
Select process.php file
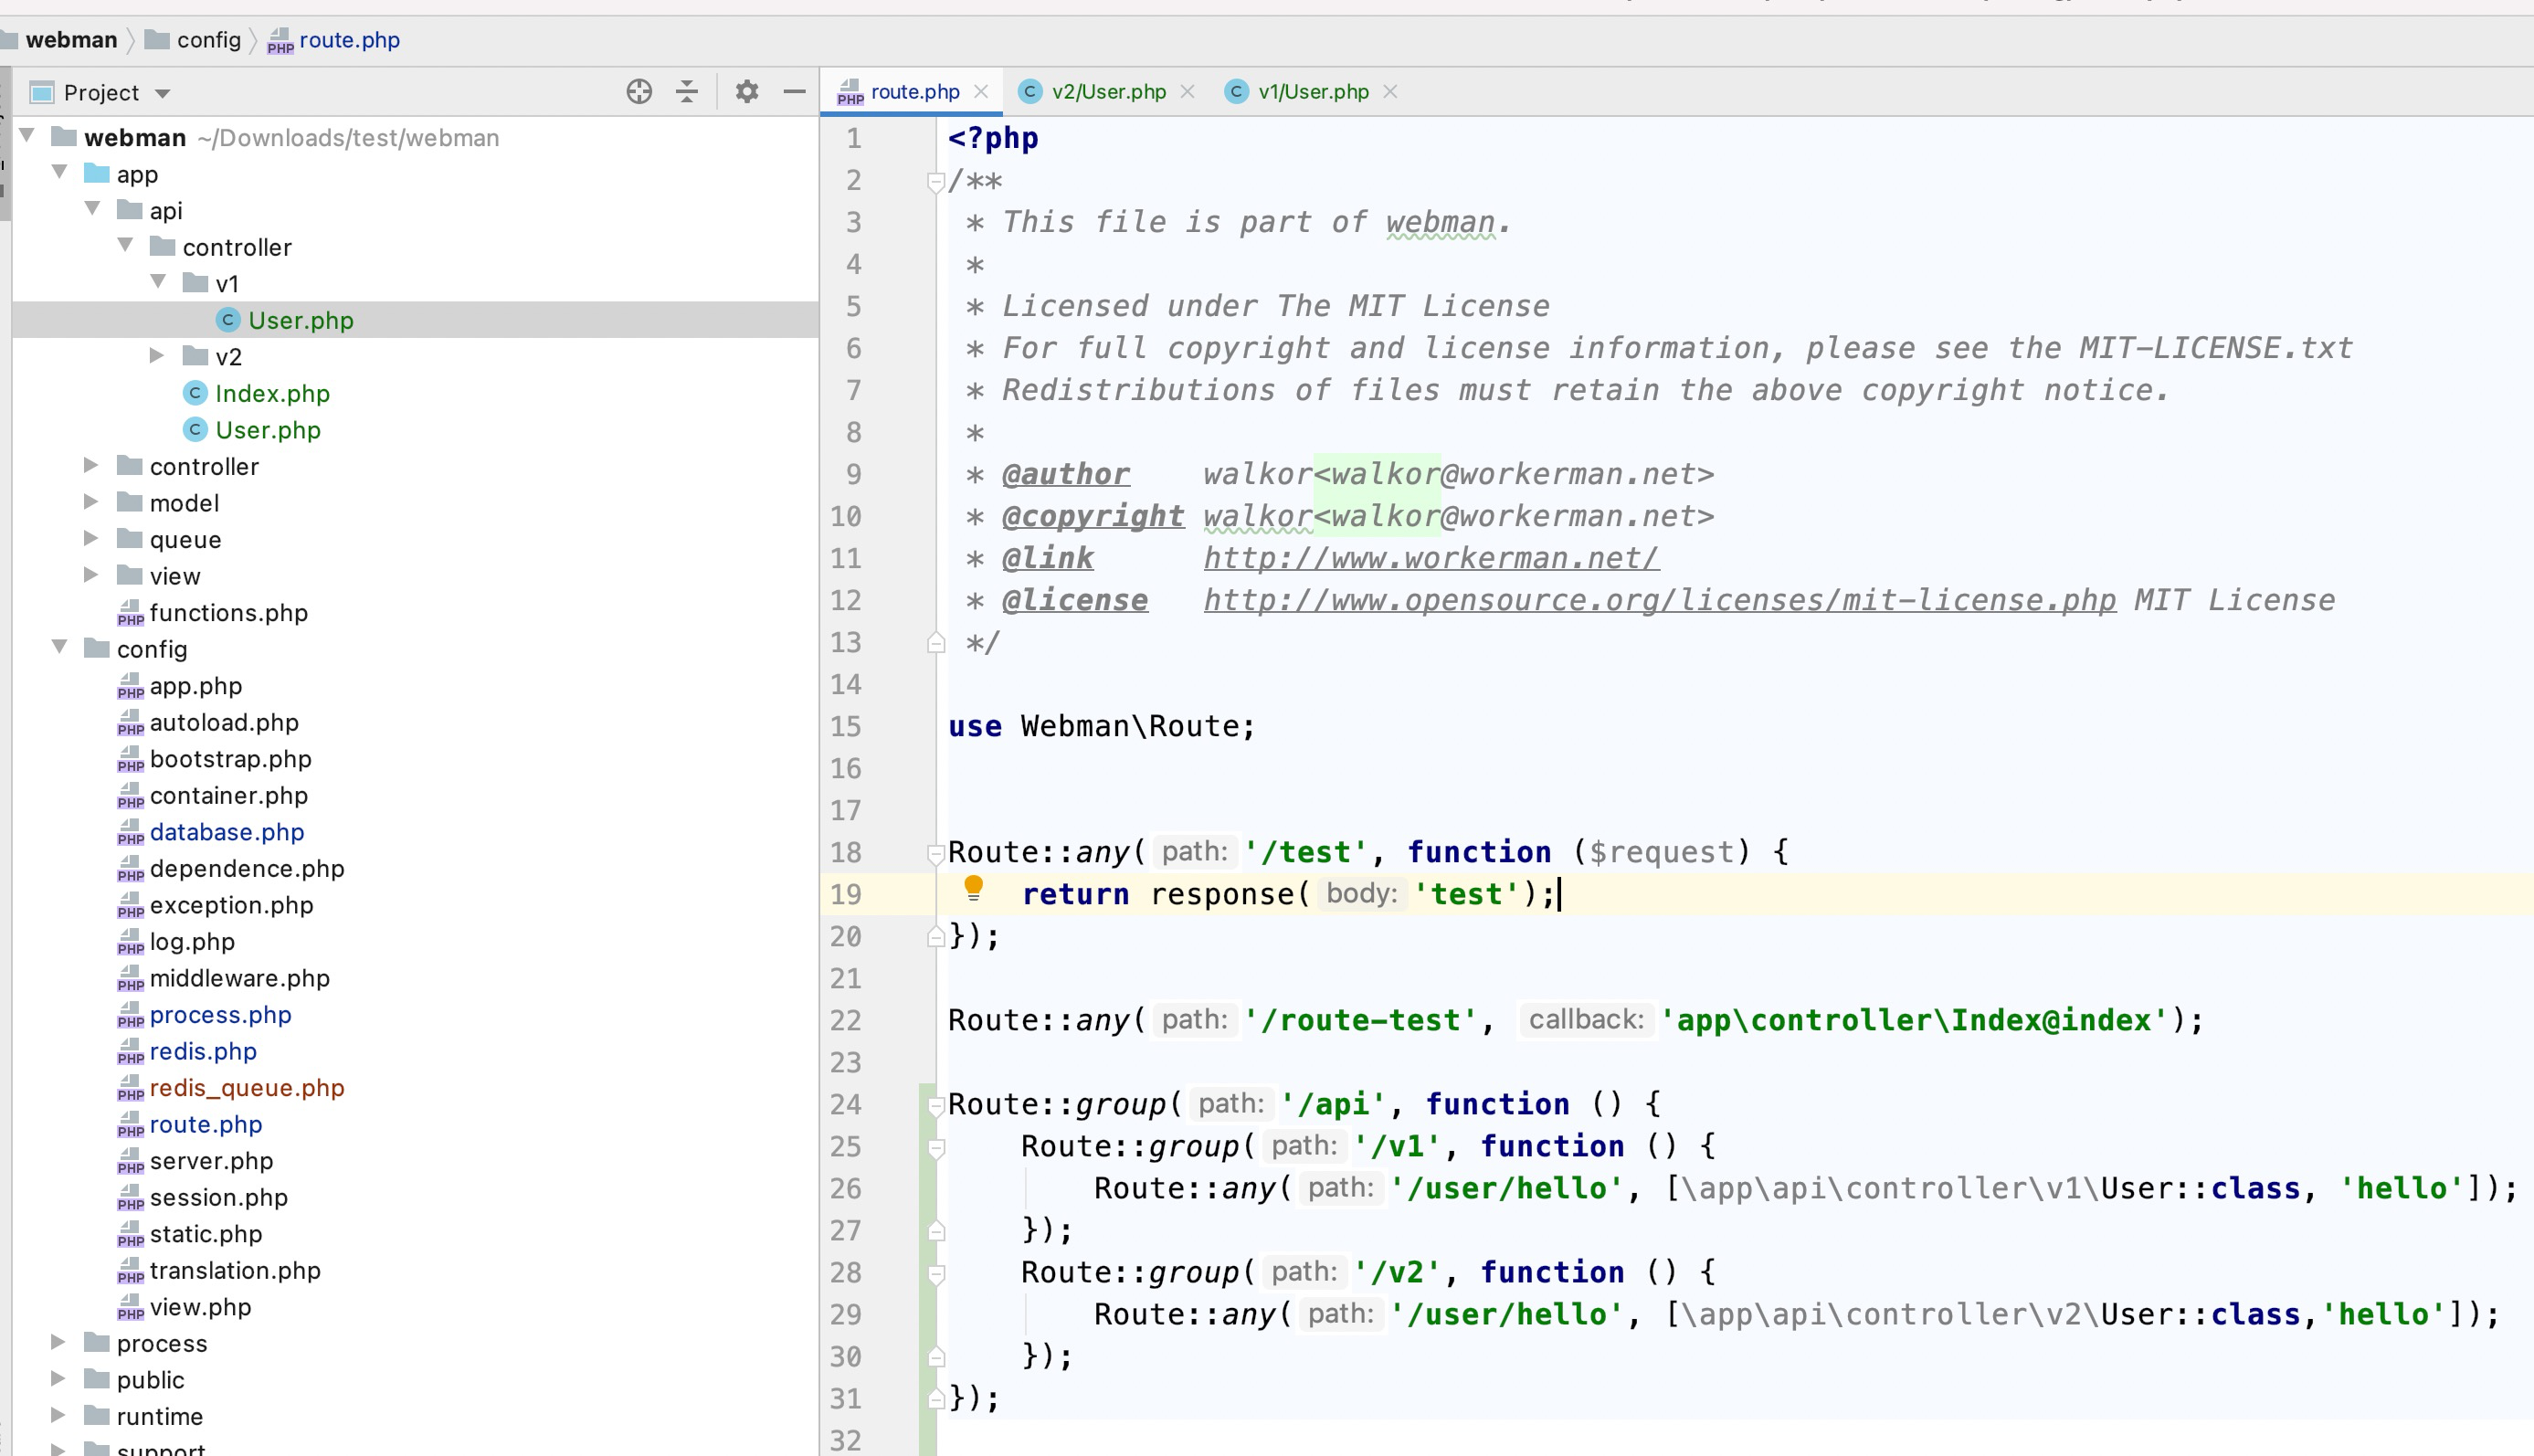(x=220, y=1014)
